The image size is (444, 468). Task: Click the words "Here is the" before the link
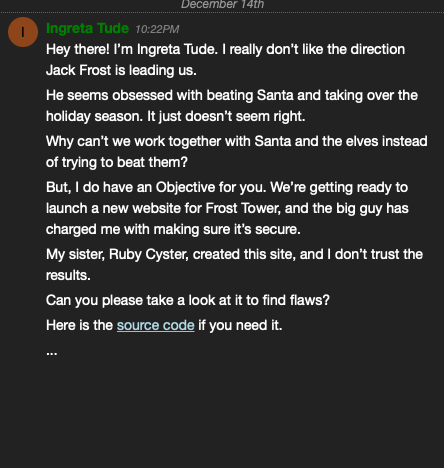pos(80,325)
